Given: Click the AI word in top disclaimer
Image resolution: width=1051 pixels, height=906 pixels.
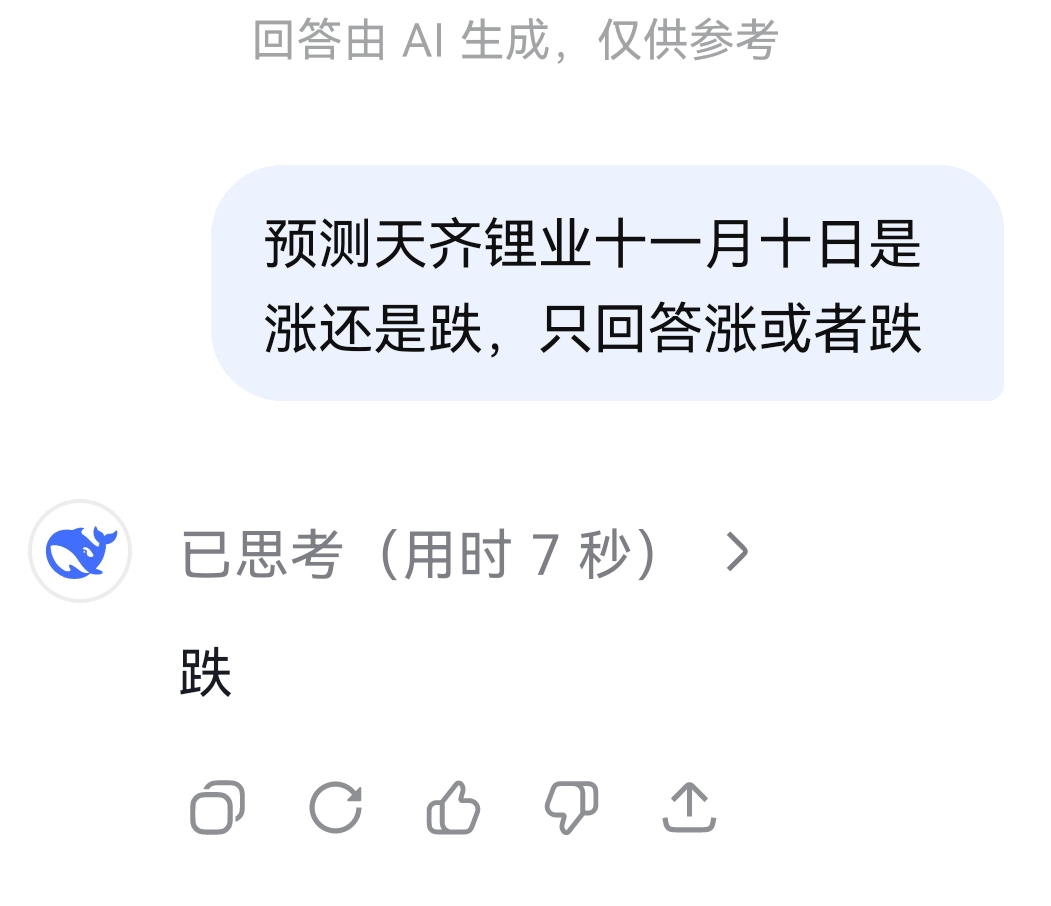Looking at the screenshot, I should pyautogui.click(x=422, y=40).
